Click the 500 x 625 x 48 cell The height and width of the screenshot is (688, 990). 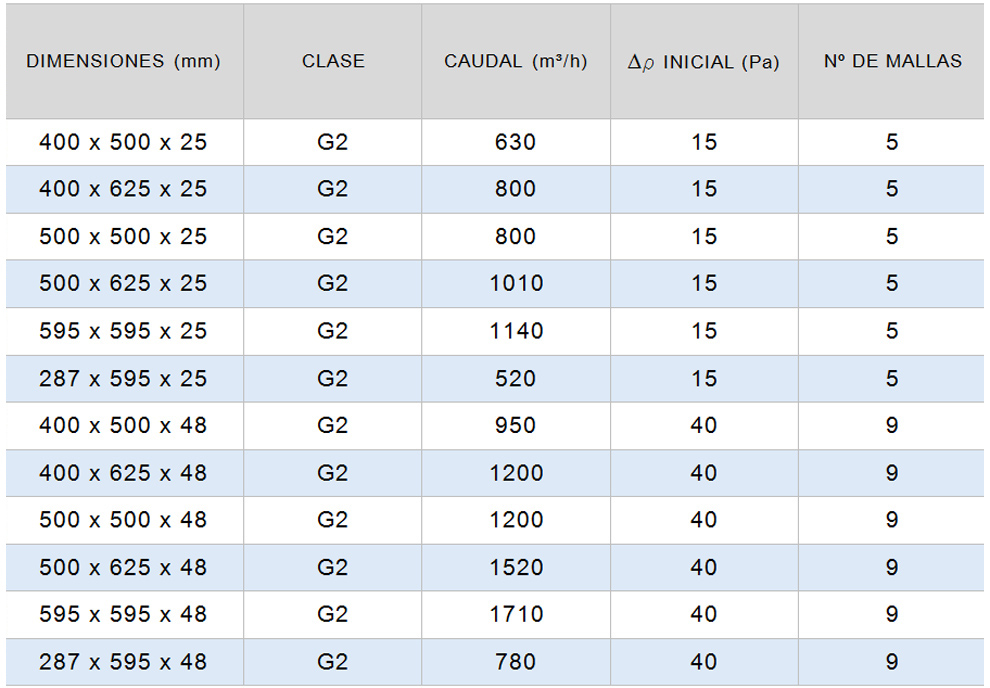click(123, 567)
